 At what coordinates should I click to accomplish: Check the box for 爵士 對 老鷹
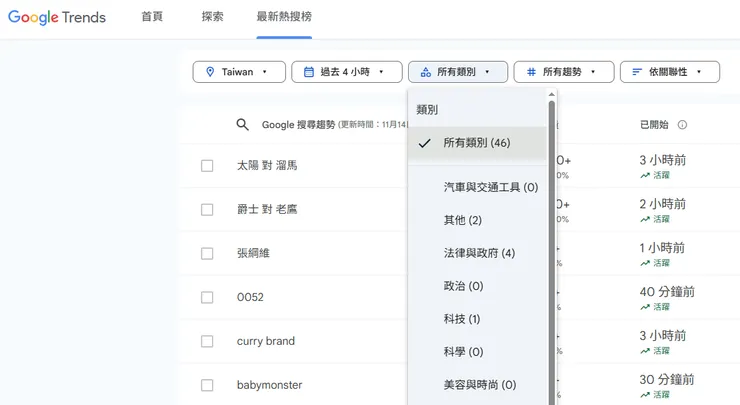[207, 210]
